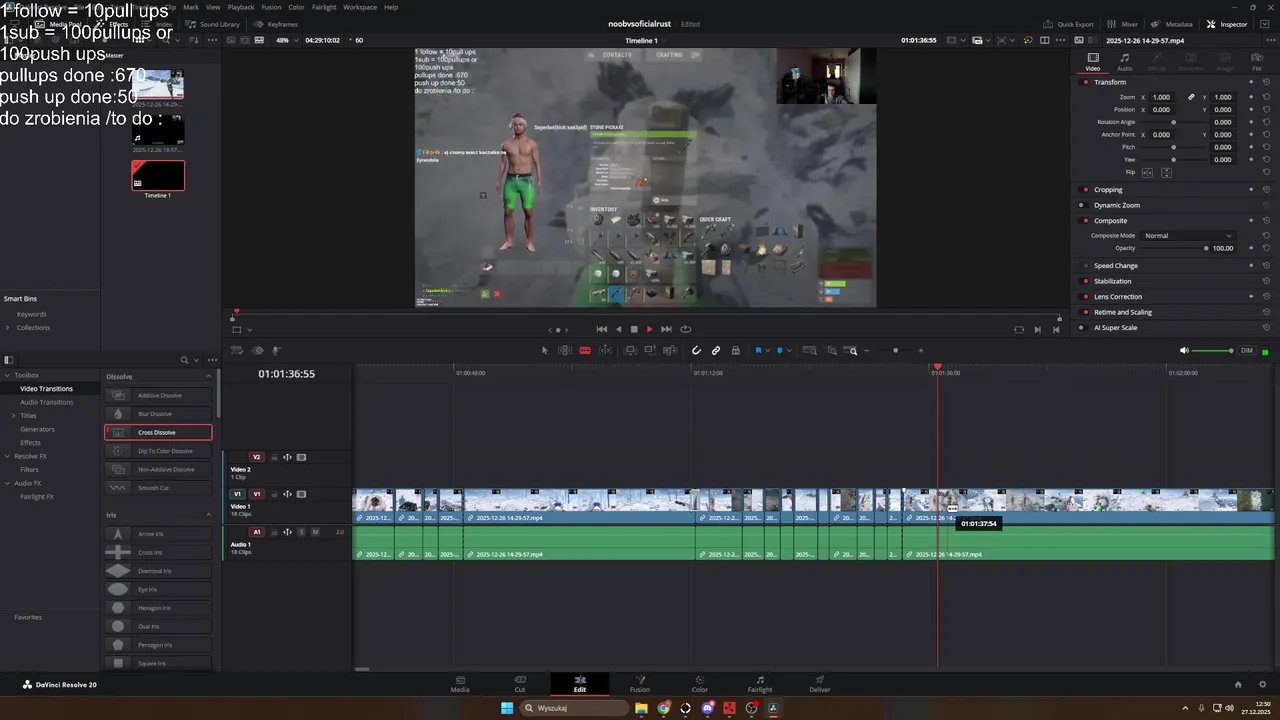The image size is (1280, 720).
Task: Adjust the monitor volume slider
Action: coord(1213,350)
